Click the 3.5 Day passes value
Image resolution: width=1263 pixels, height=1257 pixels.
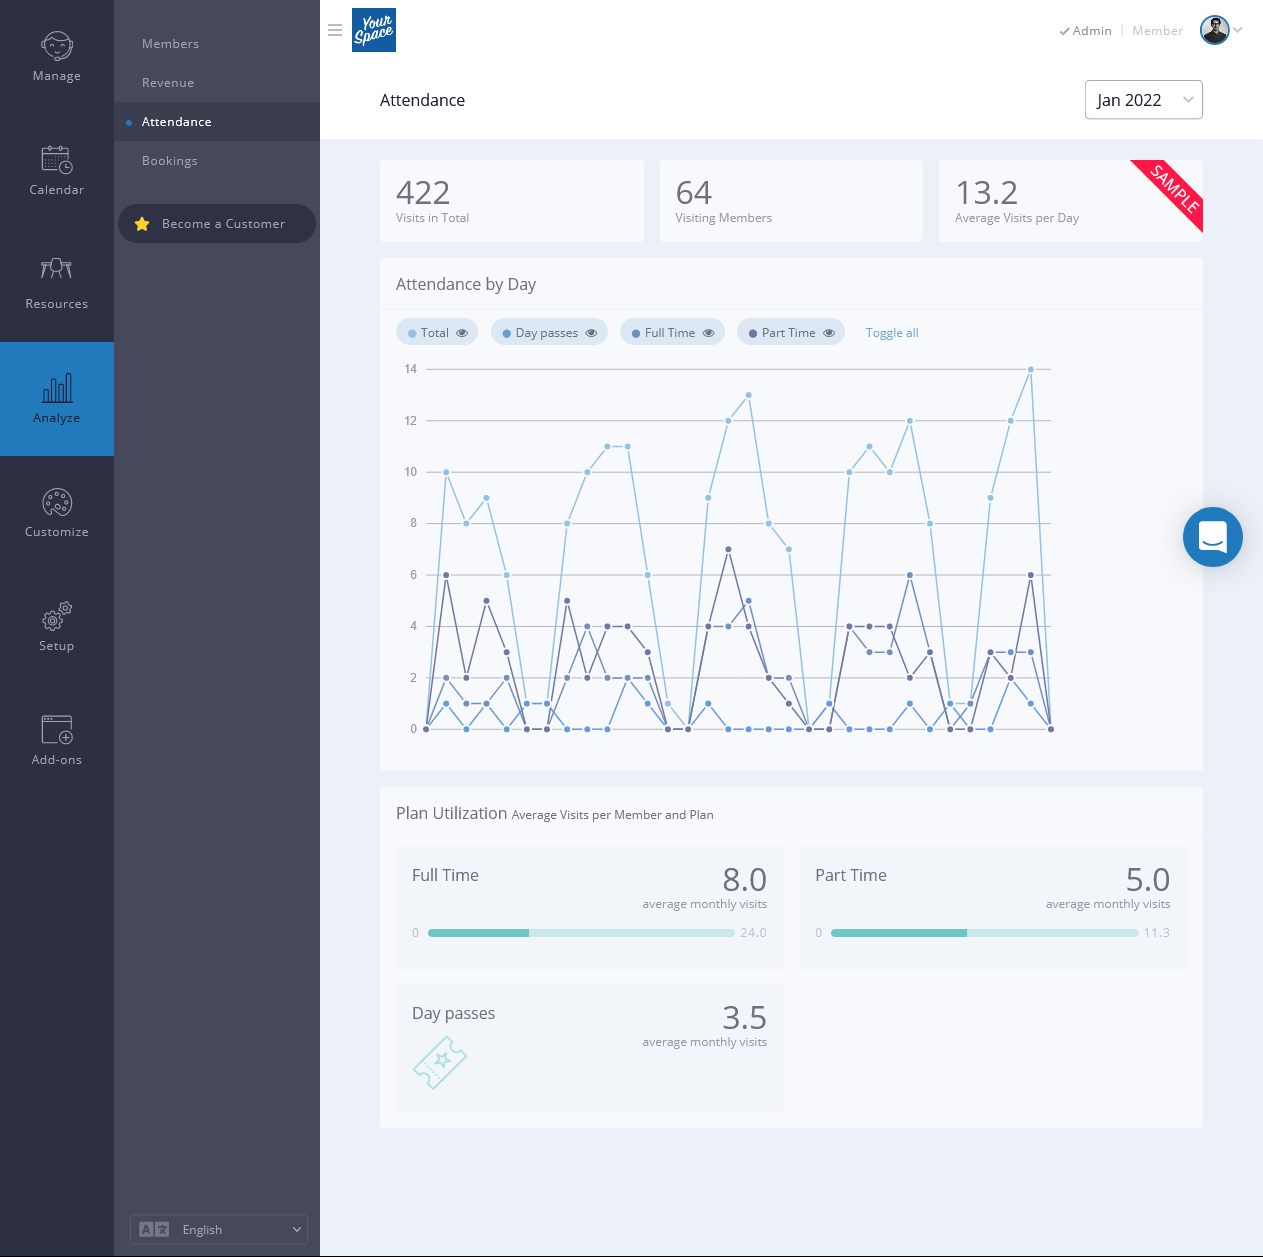click(745, 1018)
